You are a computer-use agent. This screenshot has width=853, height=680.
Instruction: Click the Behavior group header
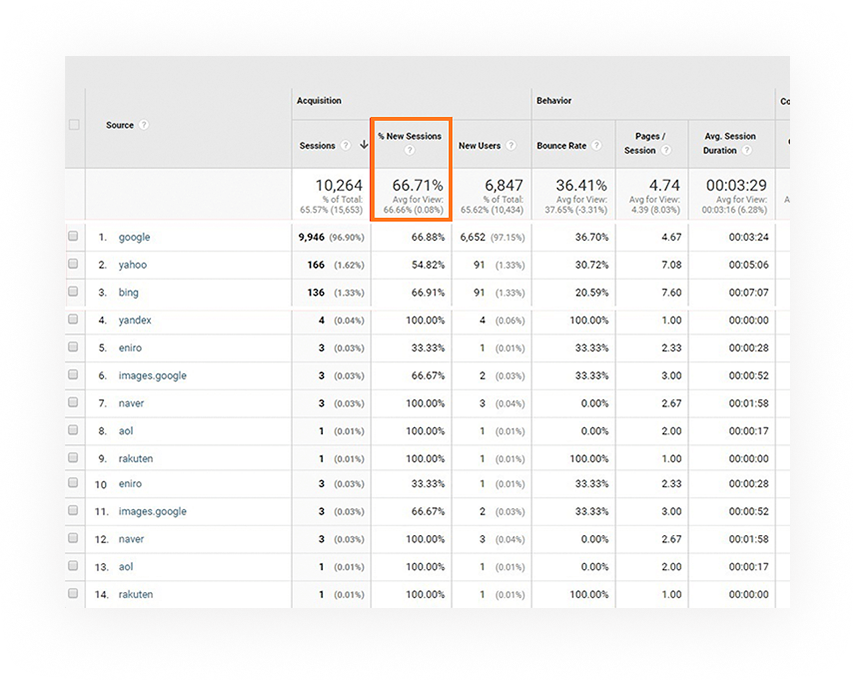pos(554,101)
